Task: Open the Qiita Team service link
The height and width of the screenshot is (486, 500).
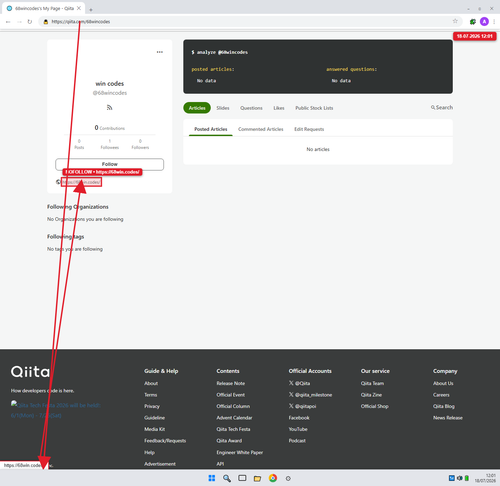Action: (372, 383)
